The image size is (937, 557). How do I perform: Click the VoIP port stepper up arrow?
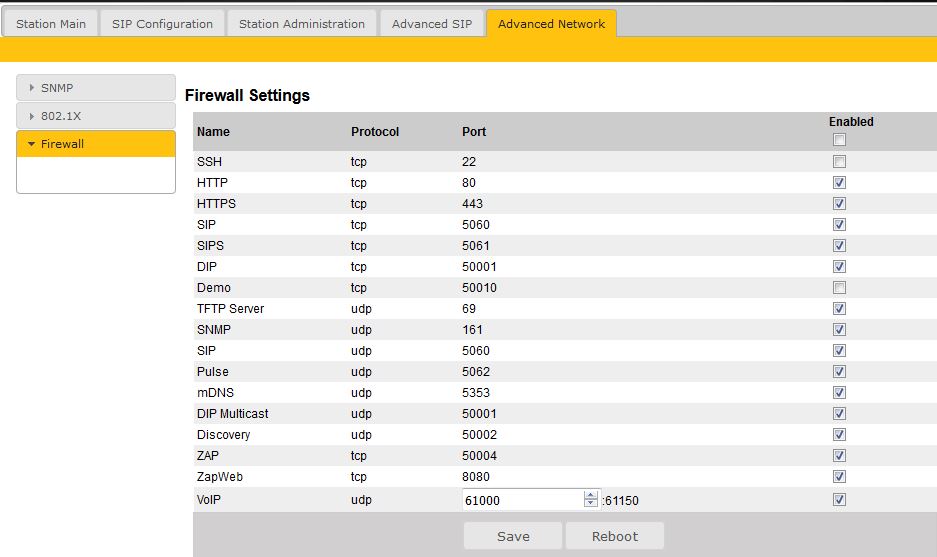591,495
